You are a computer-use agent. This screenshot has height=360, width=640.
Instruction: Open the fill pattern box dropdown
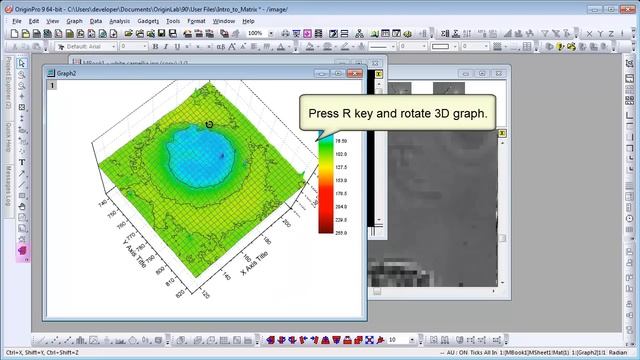[x=455, y=47]
